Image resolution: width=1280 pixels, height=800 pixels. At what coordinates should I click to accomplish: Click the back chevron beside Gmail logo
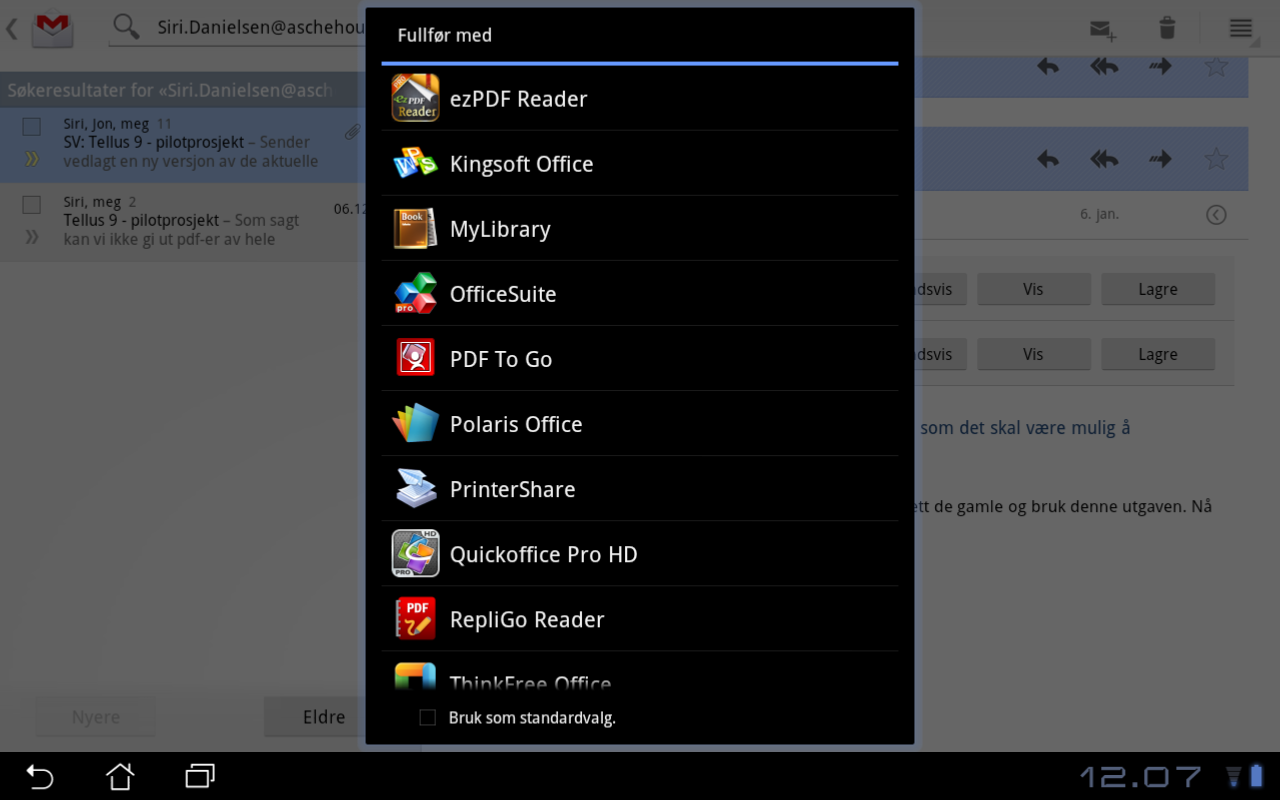(12, 28)
